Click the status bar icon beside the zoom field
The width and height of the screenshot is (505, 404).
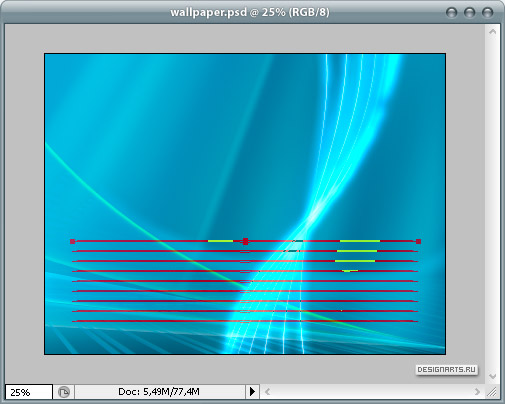click(x=64, y=392)
